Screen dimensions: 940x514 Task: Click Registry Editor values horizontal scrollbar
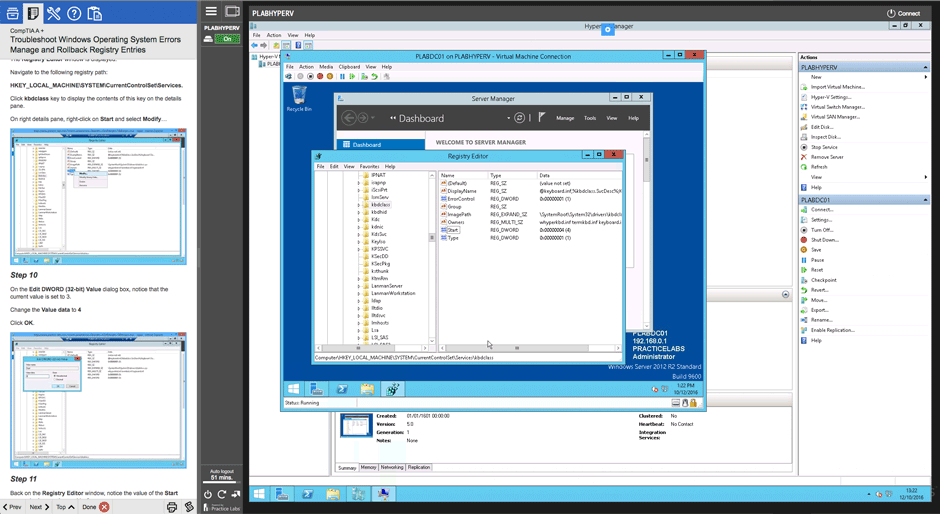517,348
